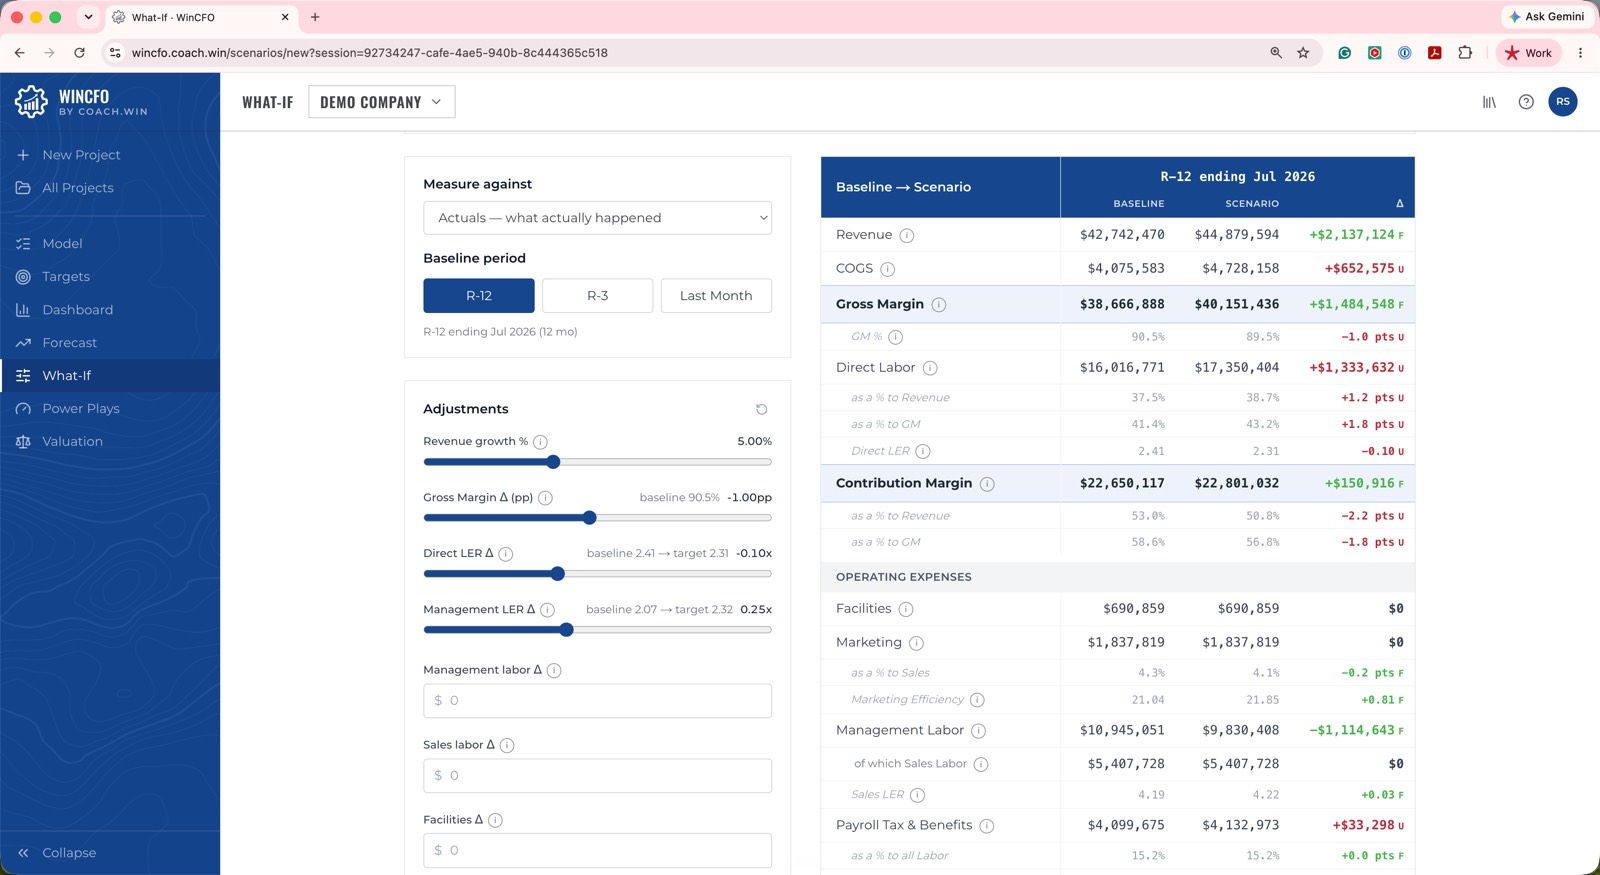The image size is (1600, 875).
Task: Show info icon beside of which Sales Labor
Action: coord(981,764)
